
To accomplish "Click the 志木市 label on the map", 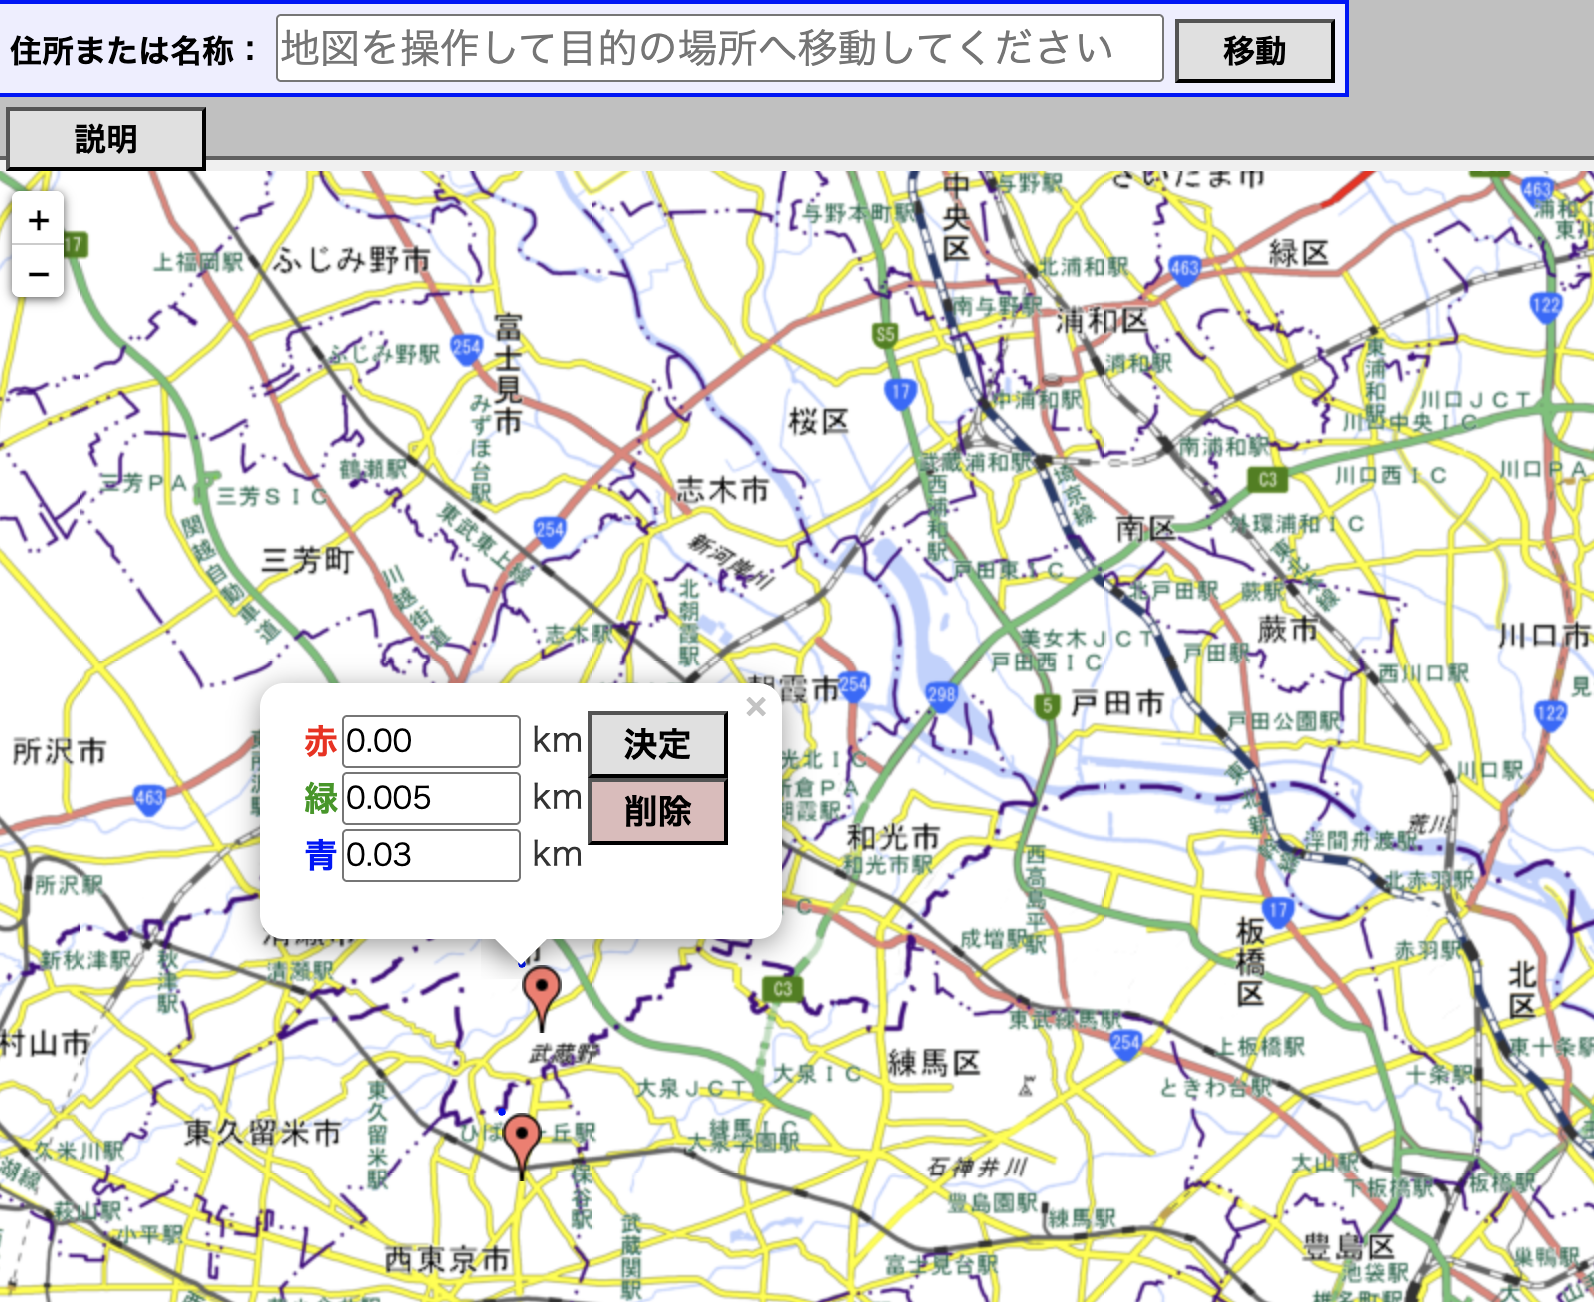I will point(722,490).
